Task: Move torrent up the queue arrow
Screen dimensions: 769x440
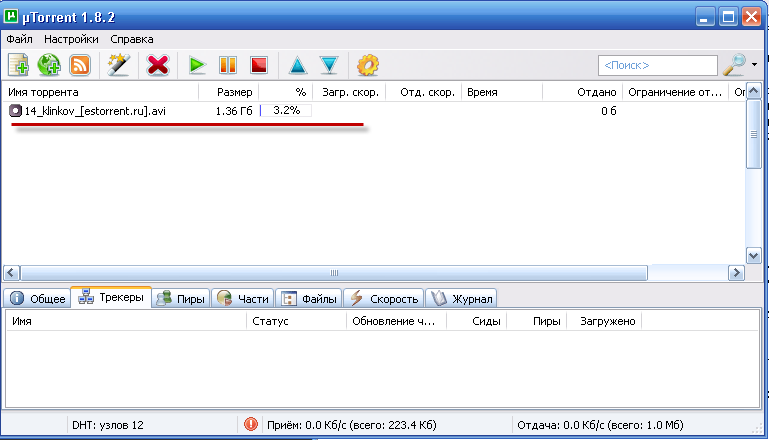Action: (298, 65)
